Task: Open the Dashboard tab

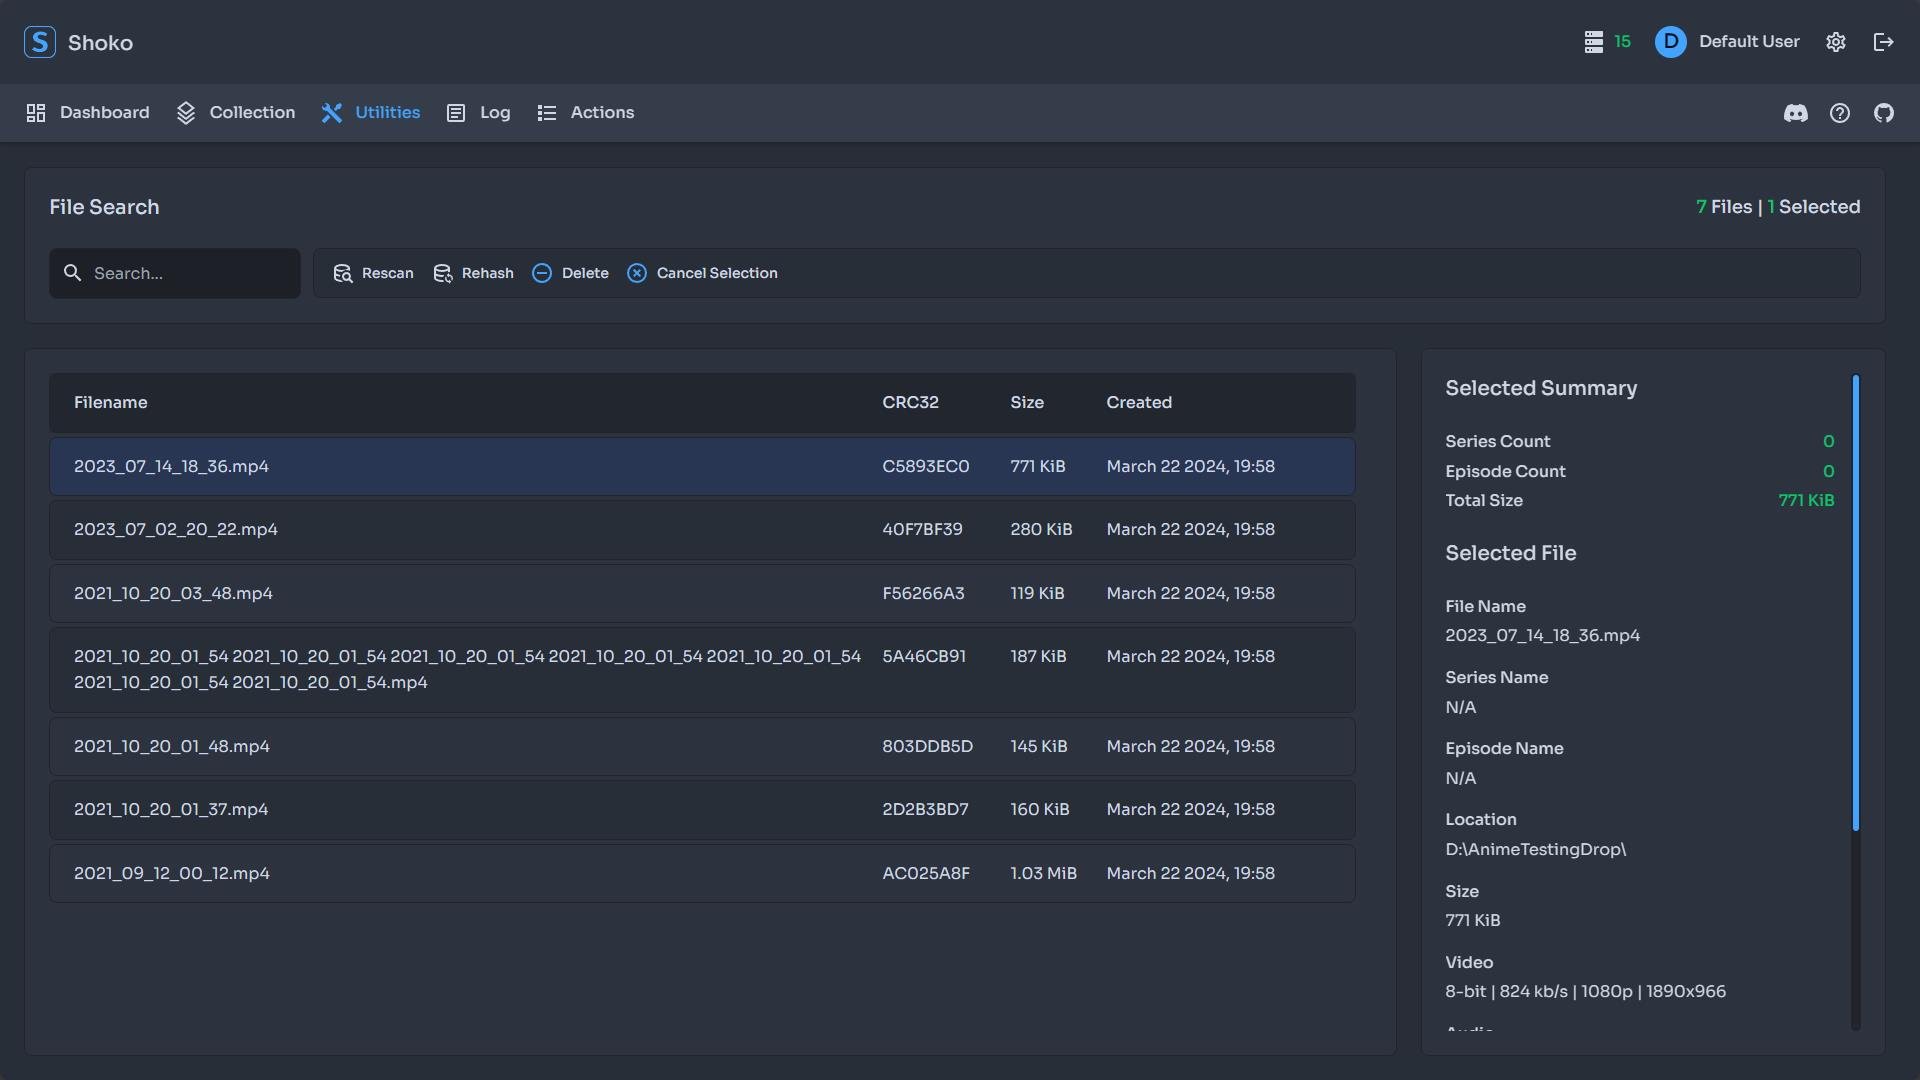Action: point(88,113)
